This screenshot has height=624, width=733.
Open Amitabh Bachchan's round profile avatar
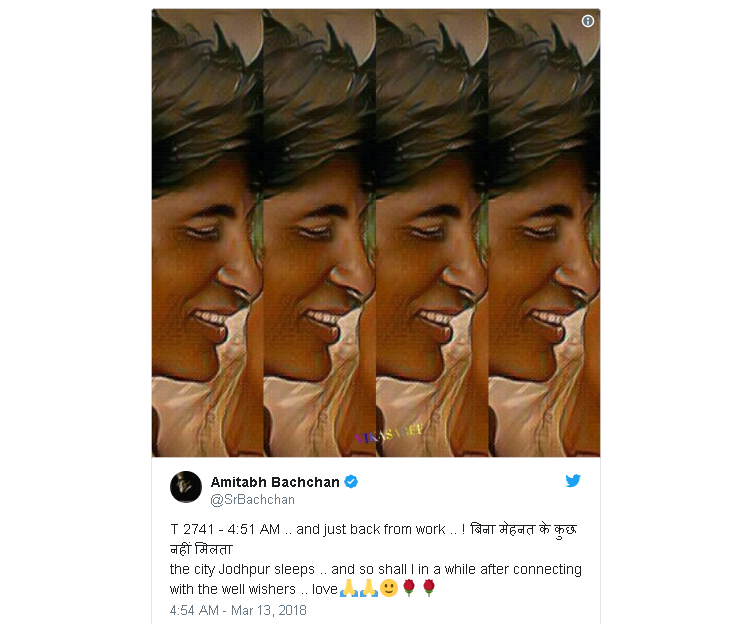click(x=186, y=487)
